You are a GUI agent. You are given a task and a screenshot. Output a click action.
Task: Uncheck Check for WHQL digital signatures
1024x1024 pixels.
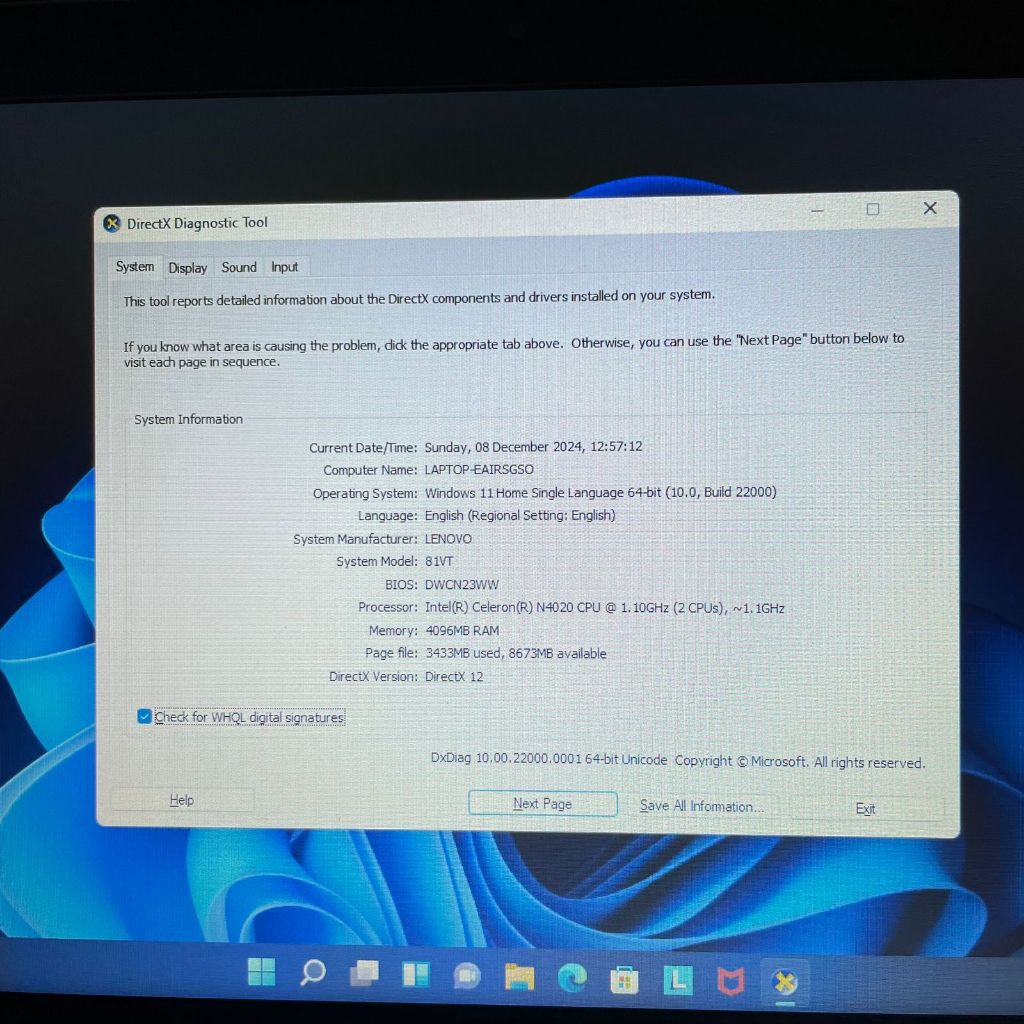point(145,716)
